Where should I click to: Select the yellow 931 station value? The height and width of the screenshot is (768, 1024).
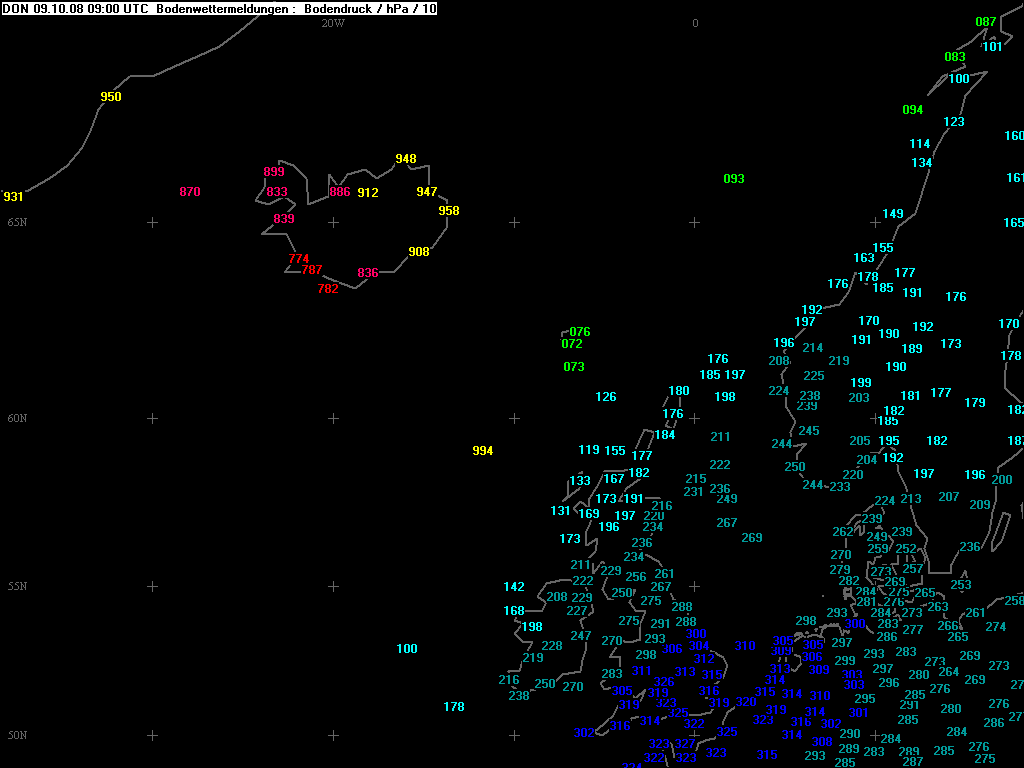point(13,197)
